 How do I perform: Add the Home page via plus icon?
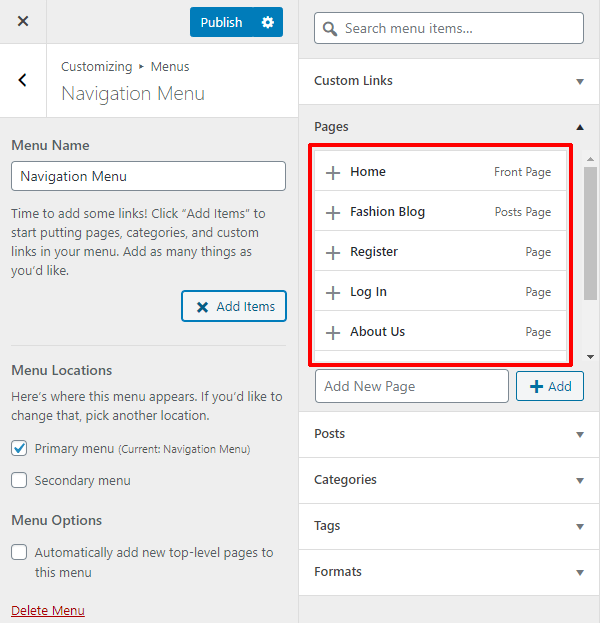click(333, 172)
